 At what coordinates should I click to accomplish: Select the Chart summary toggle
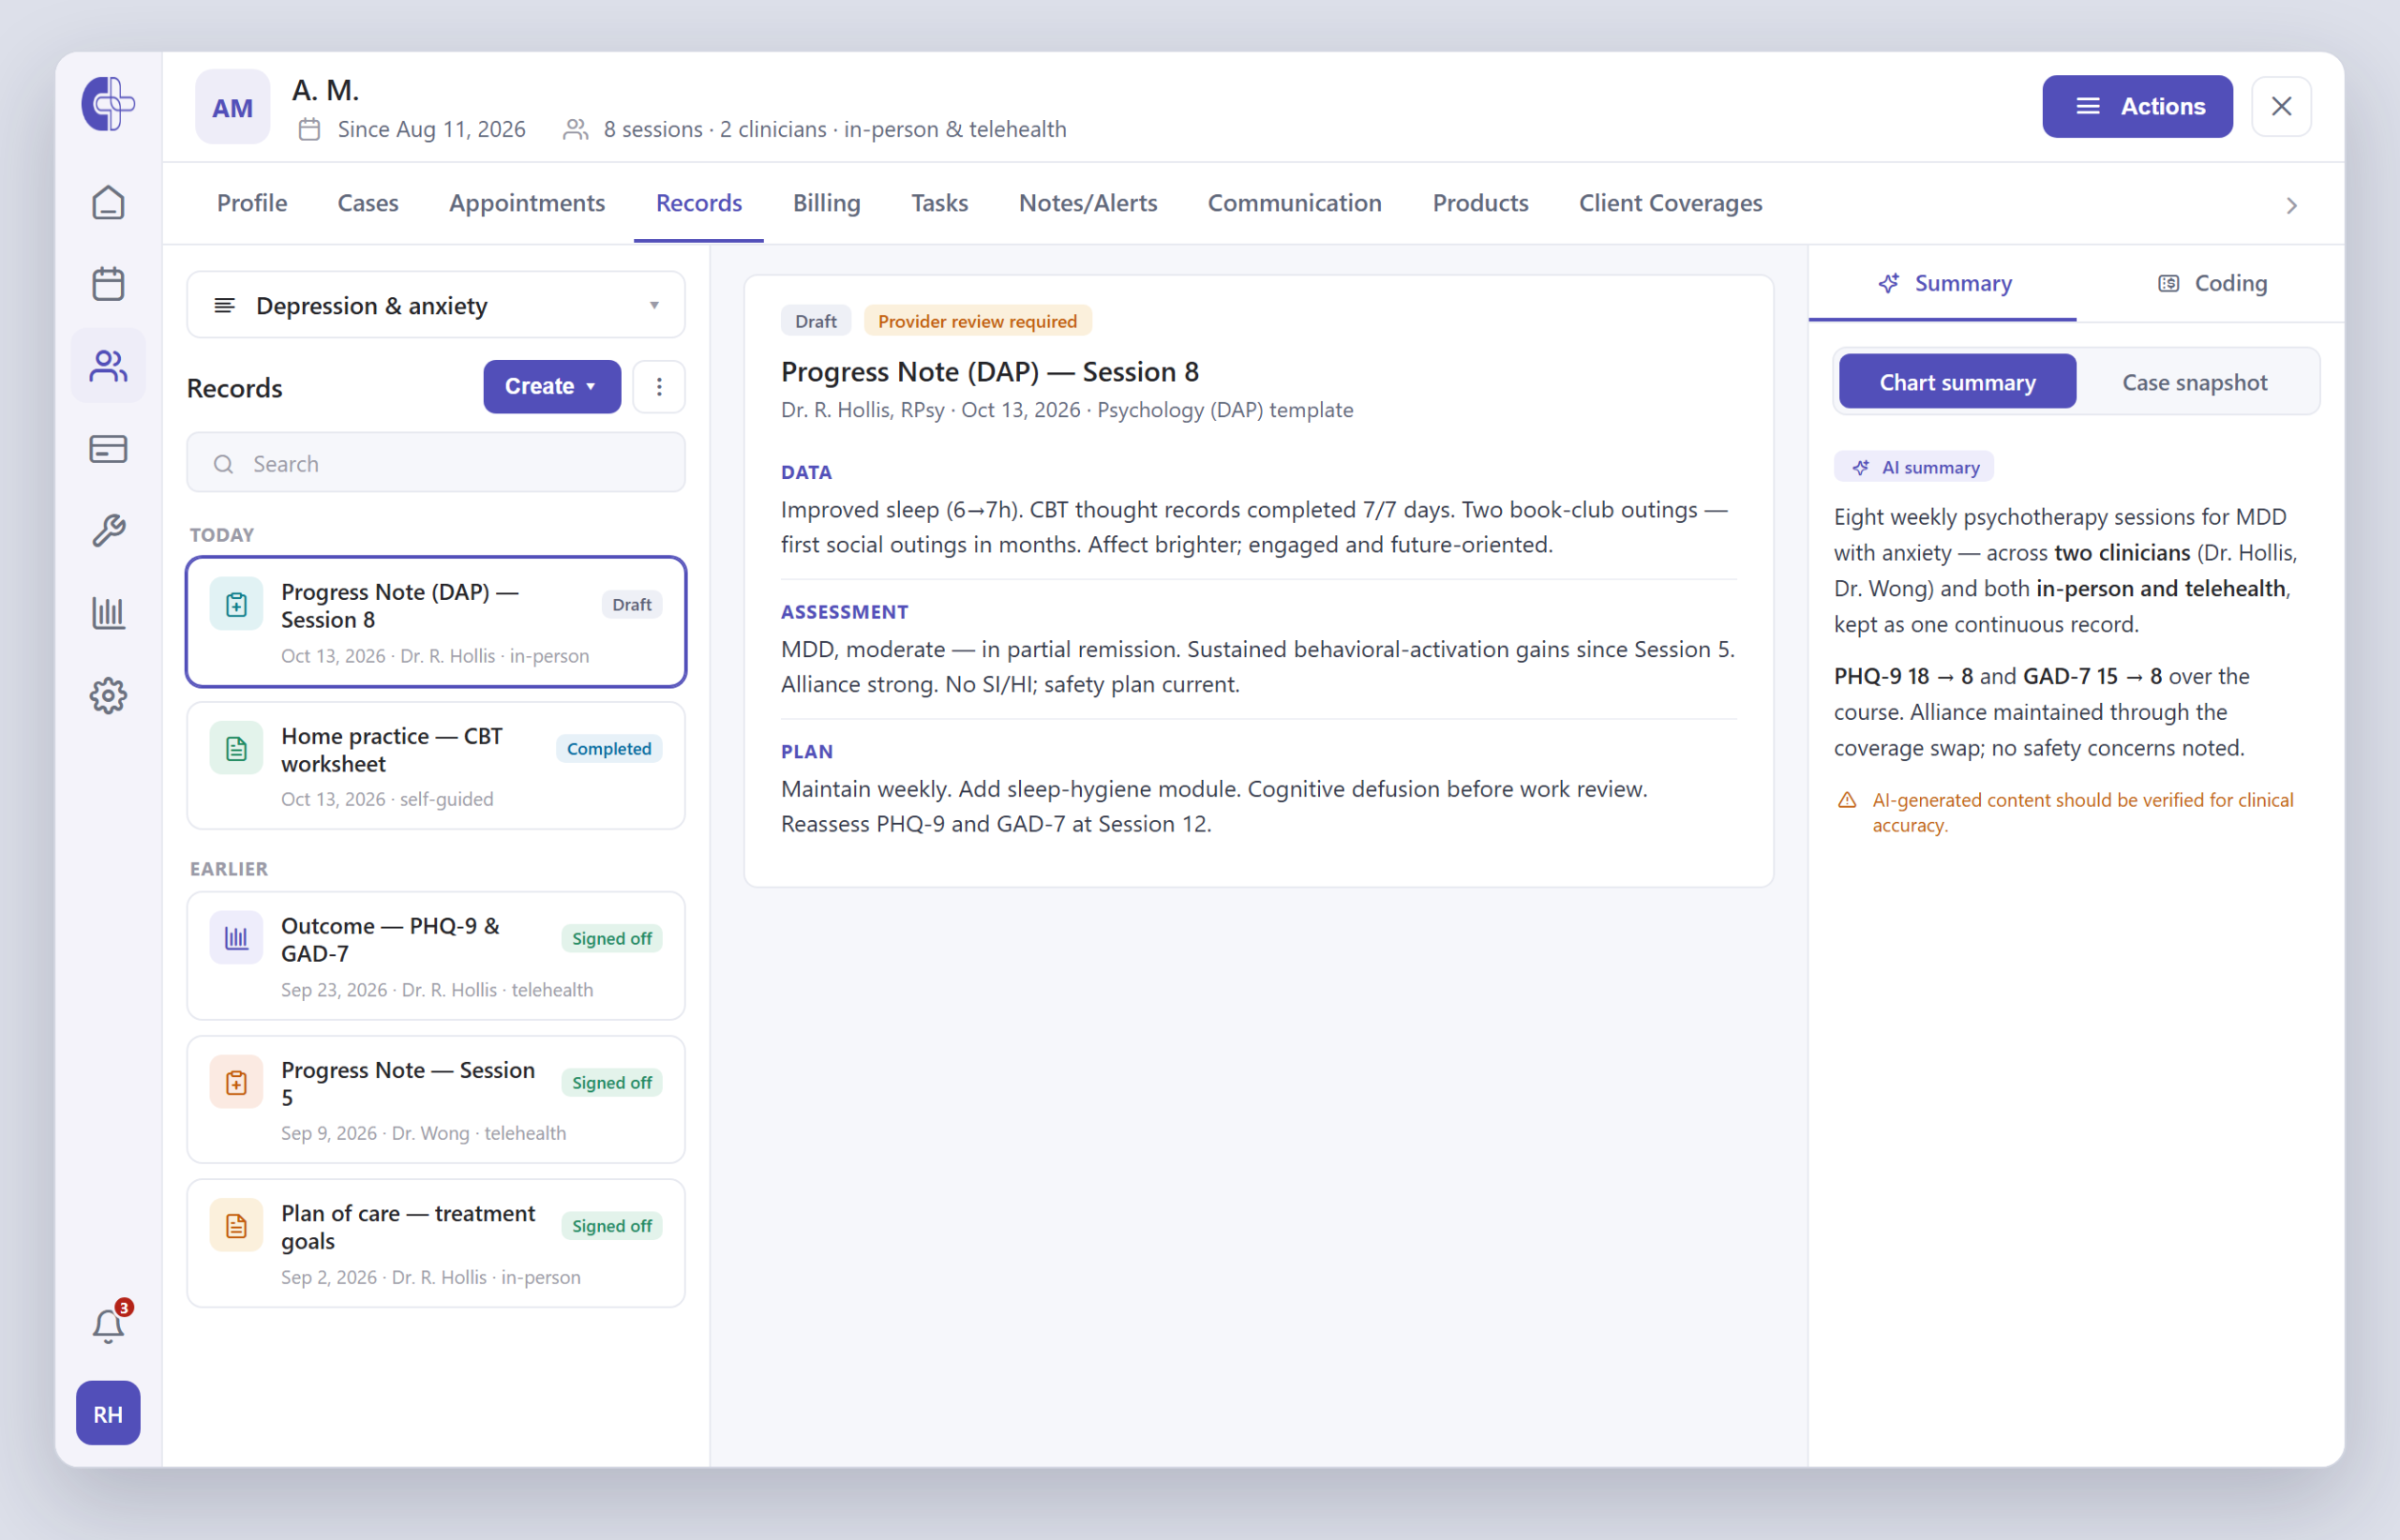(x=1957, y=382)
